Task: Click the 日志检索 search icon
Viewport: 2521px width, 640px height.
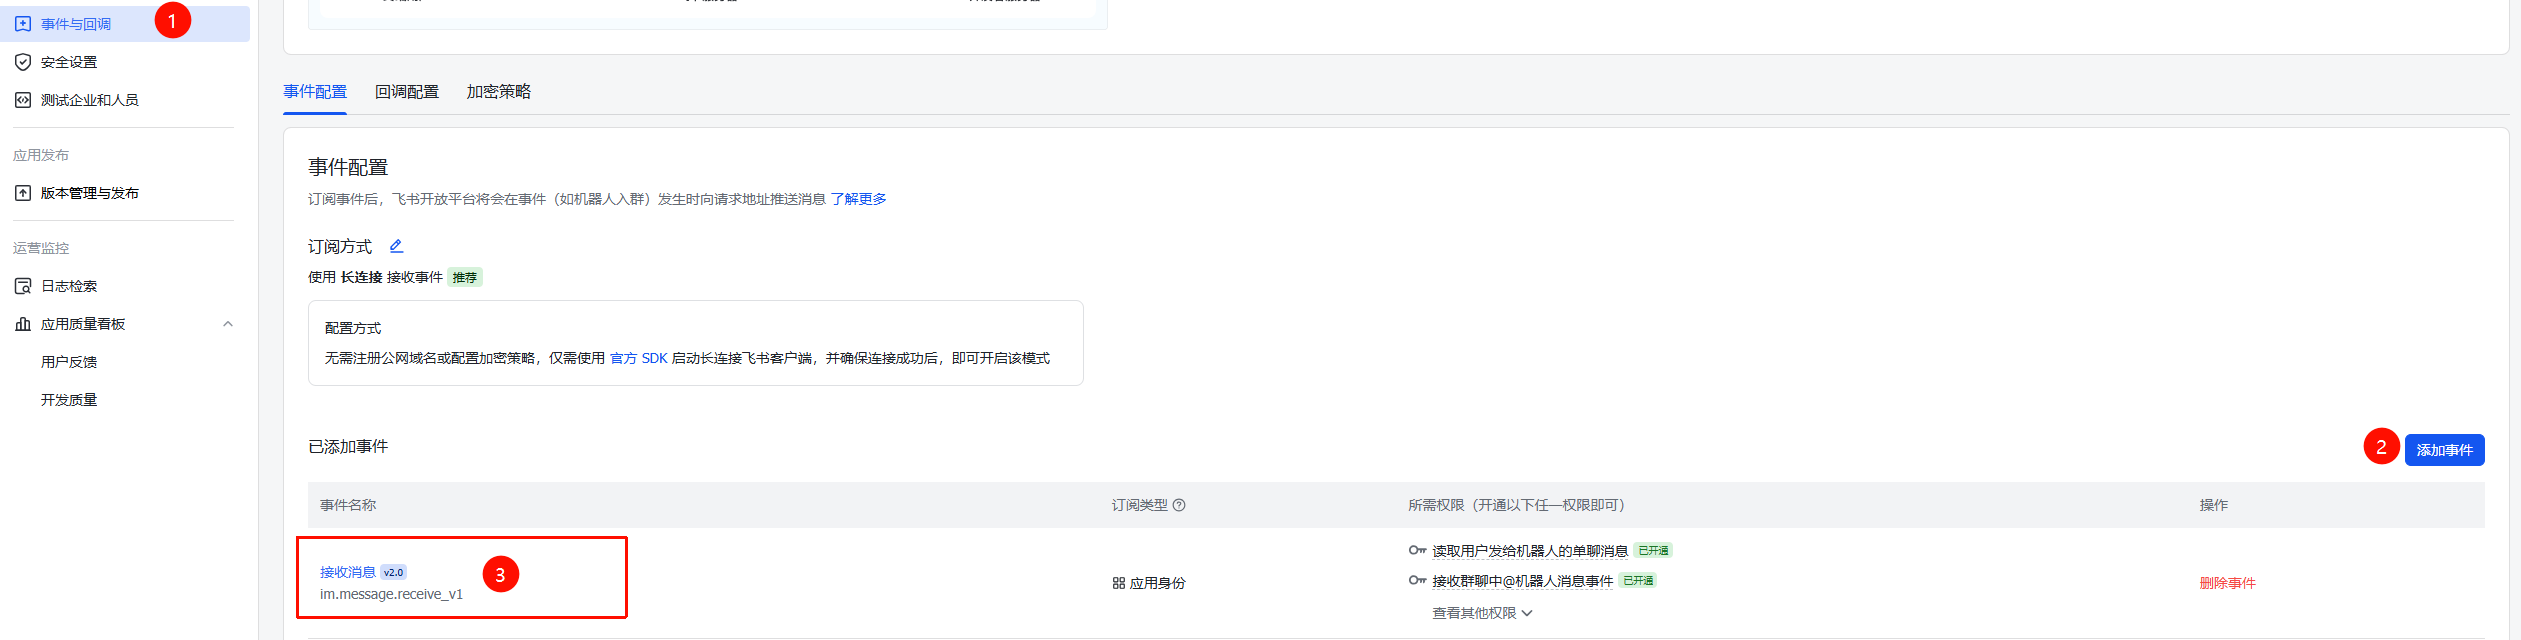Action: pyautogui.click(x=23, y=286)
